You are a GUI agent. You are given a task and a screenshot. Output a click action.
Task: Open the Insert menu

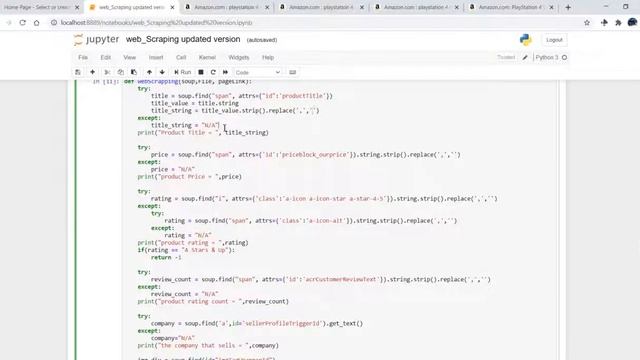(x=156, y=58)
